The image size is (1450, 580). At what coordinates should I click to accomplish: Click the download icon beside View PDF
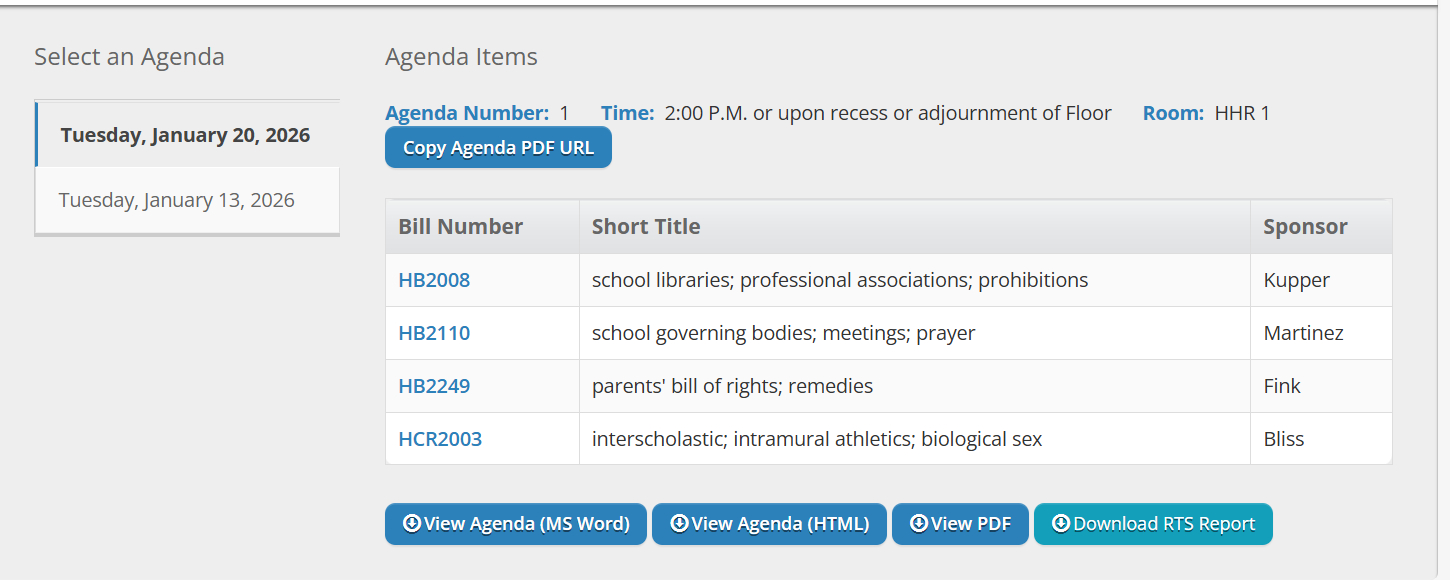click(918, 523)
